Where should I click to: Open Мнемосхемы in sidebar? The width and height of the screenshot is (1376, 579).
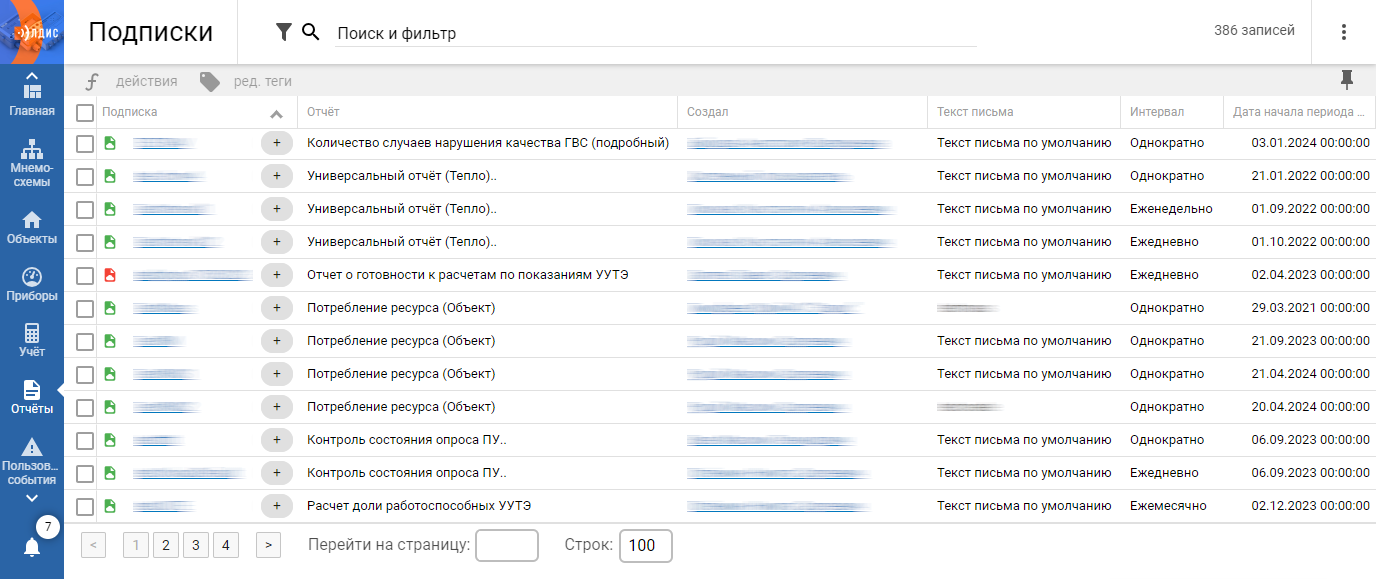point(32,164)
